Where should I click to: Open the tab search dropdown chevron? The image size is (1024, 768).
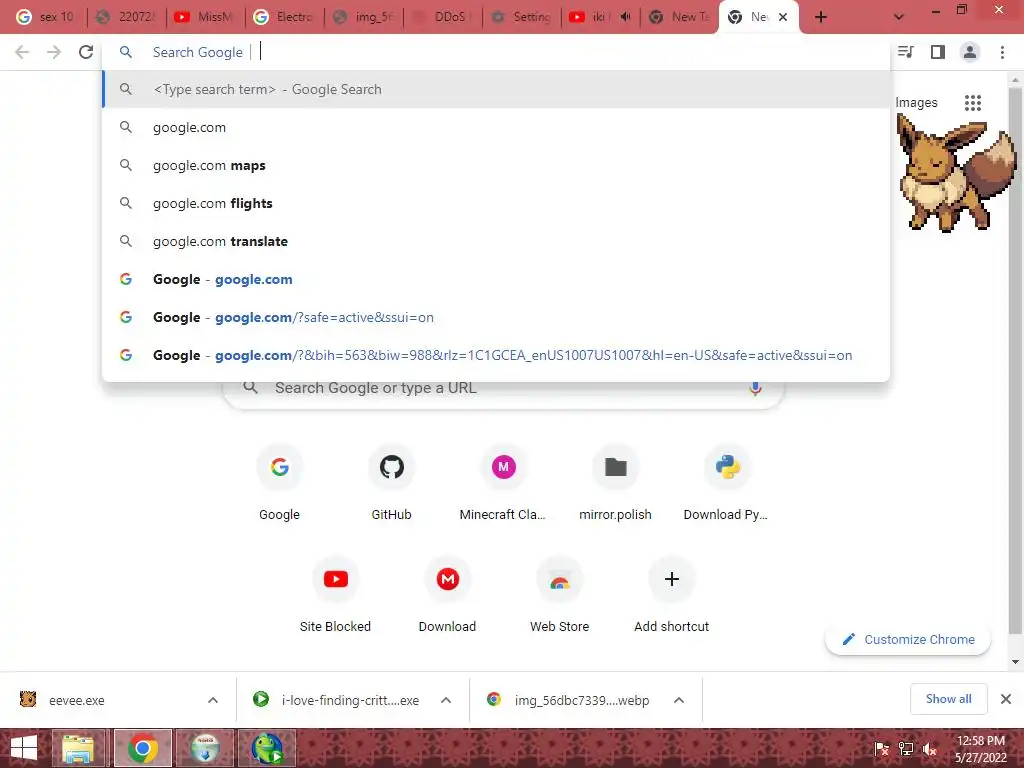click(899, 17)
